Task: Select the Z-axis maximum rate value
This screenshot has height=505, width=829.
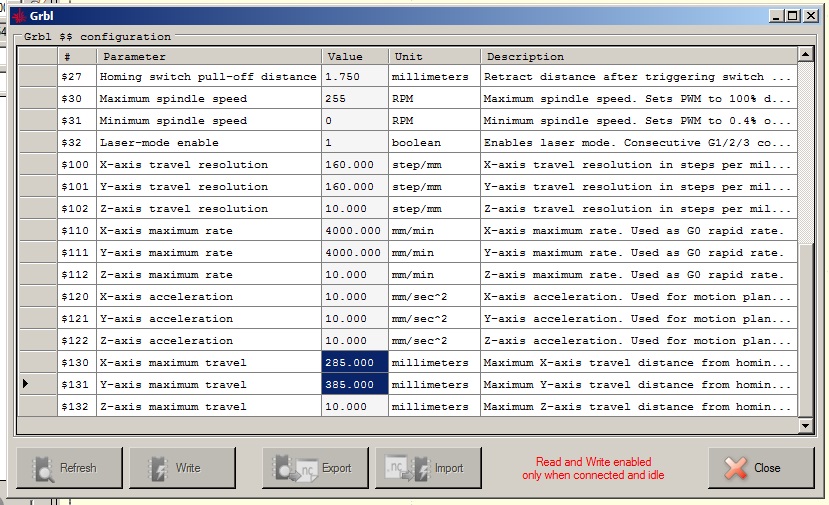Action: tap(355, 274)
